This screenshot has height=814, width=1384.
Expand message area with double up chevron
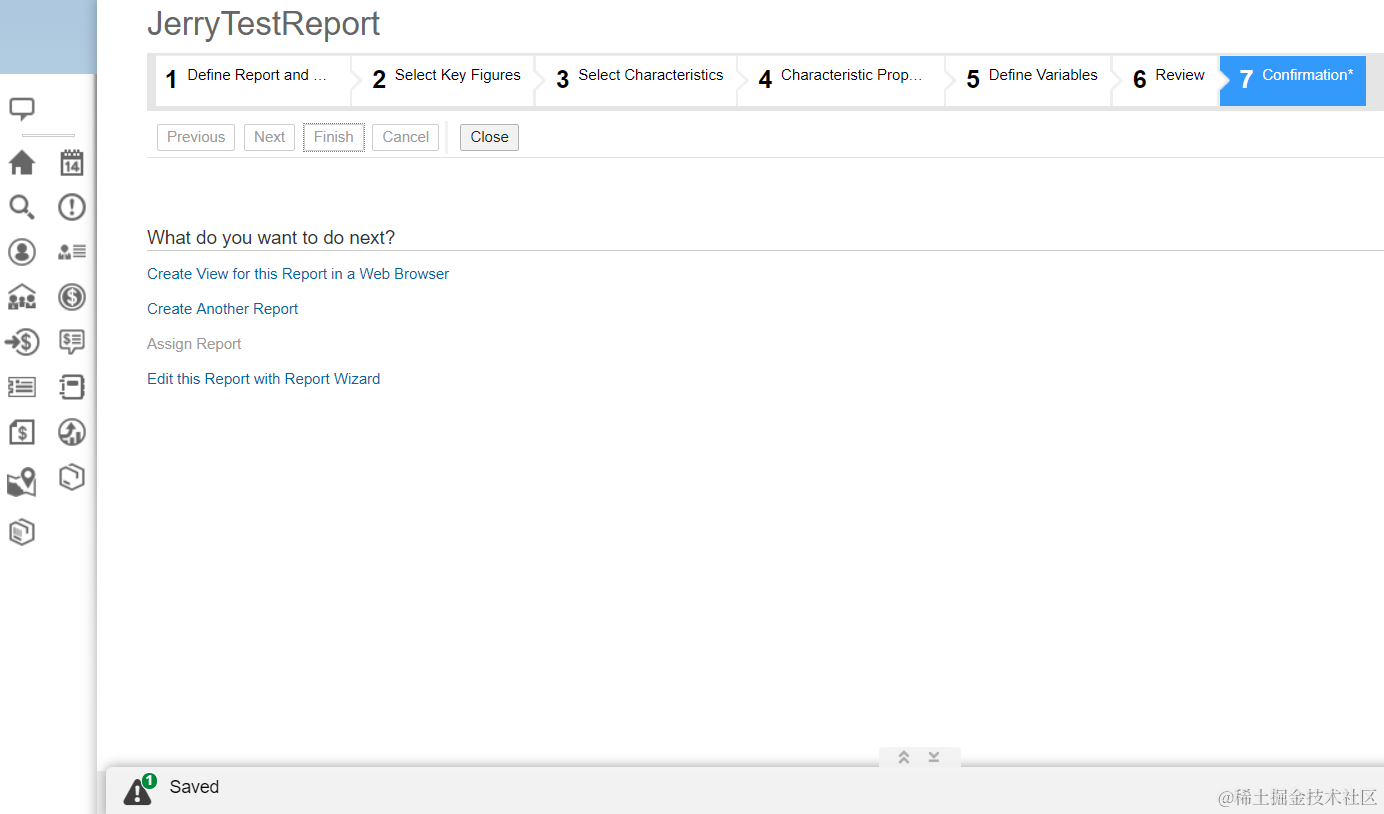tap(904, 757)
